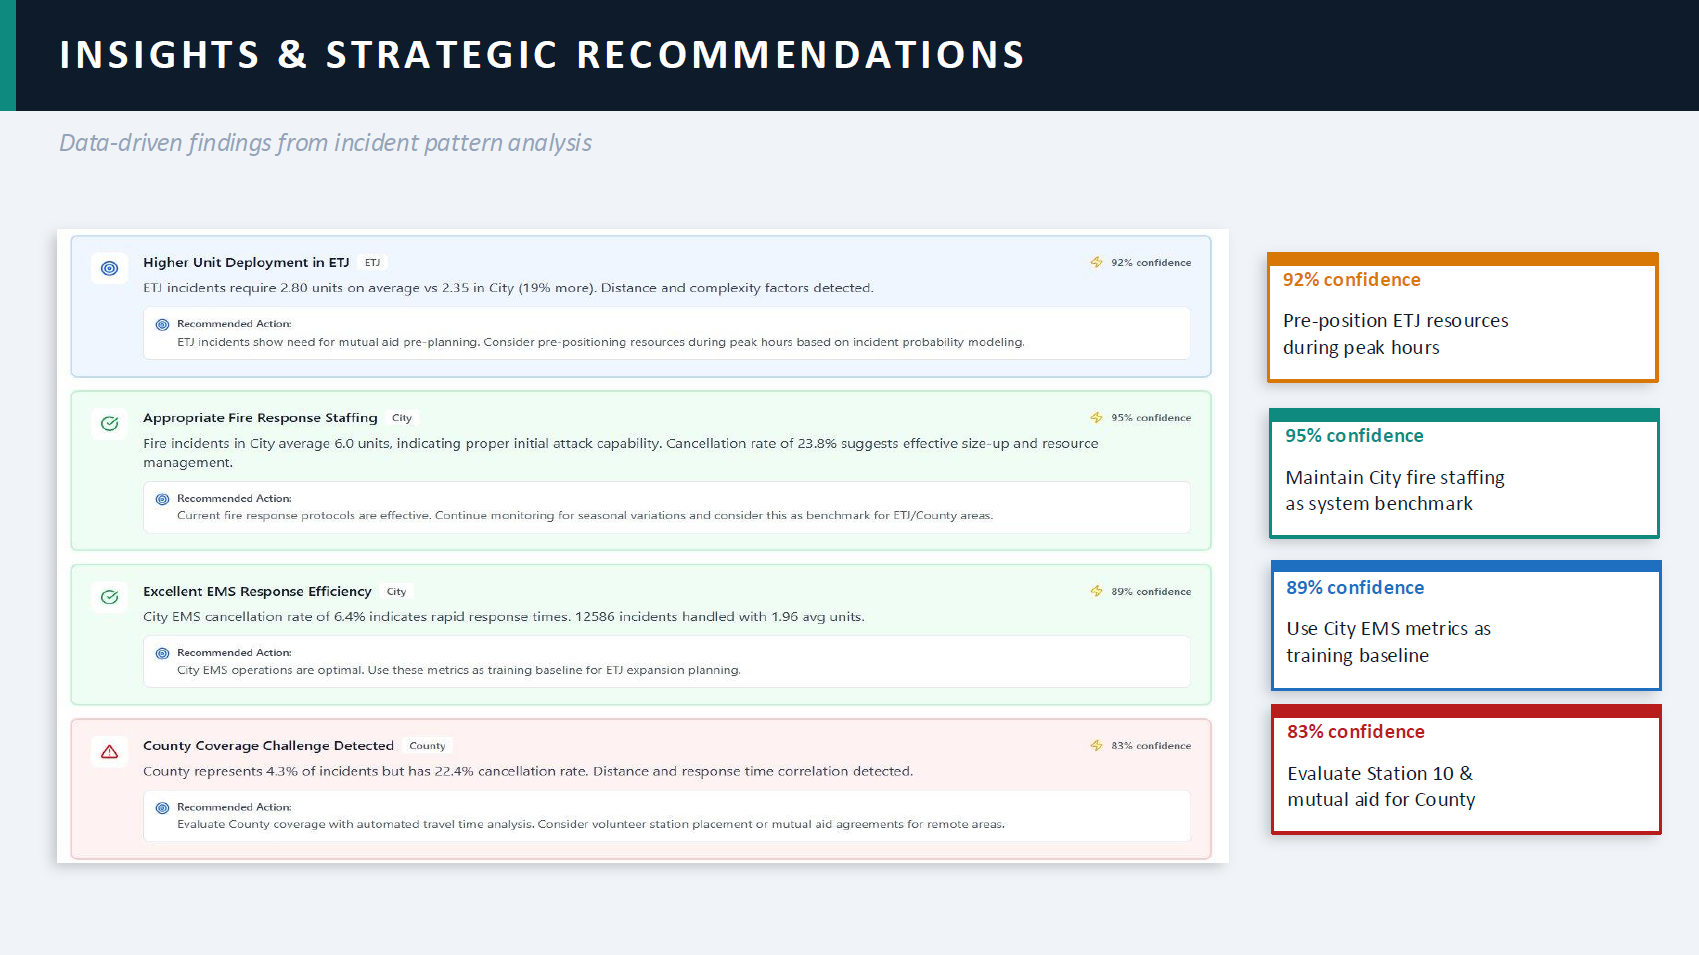Select the ETJ tag next to Higher Unit Deployment
Screen dimensions: 1699x955
[372, 263]
